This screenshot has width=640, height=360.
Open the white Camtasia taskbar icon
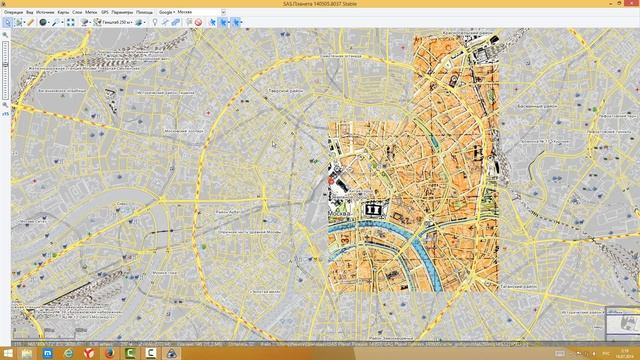[x=151, y=353]
